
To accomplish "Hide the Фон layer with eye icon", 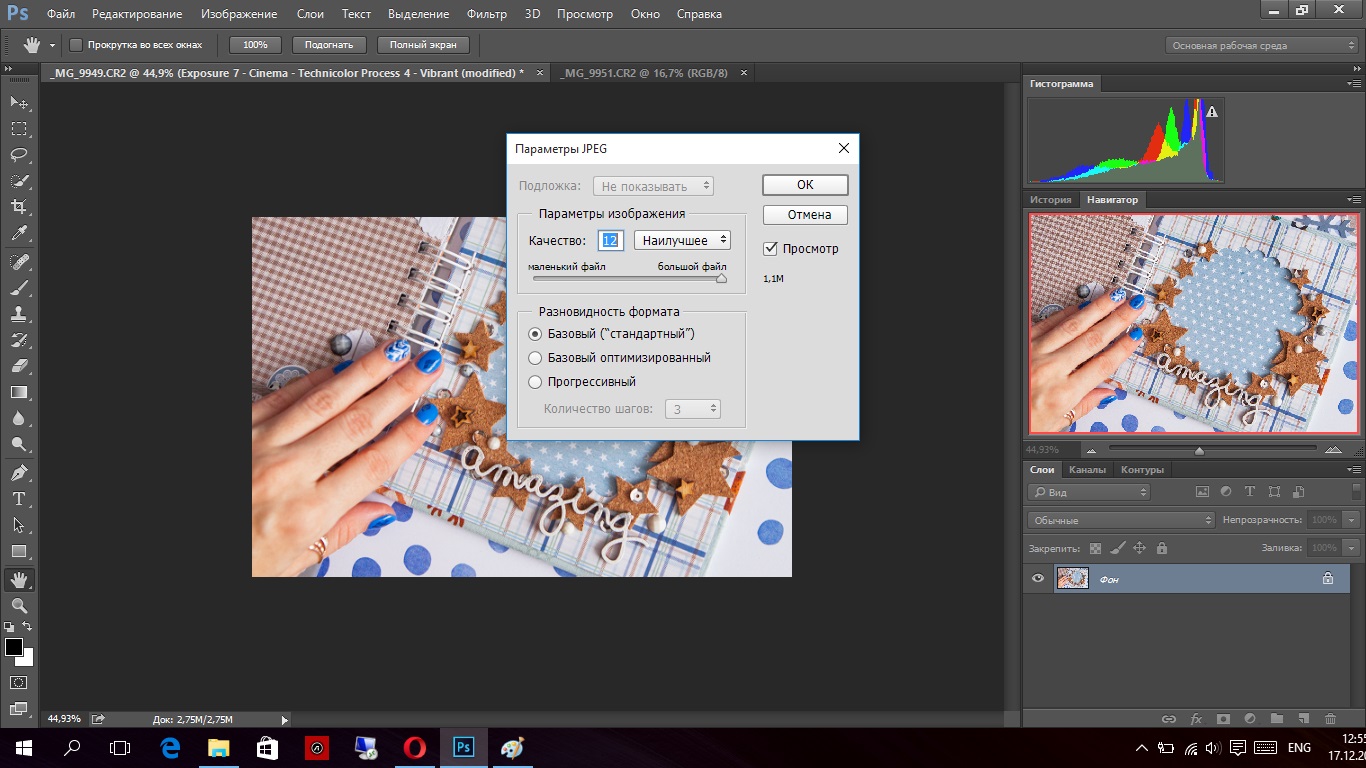I will tap(1038, 578).
